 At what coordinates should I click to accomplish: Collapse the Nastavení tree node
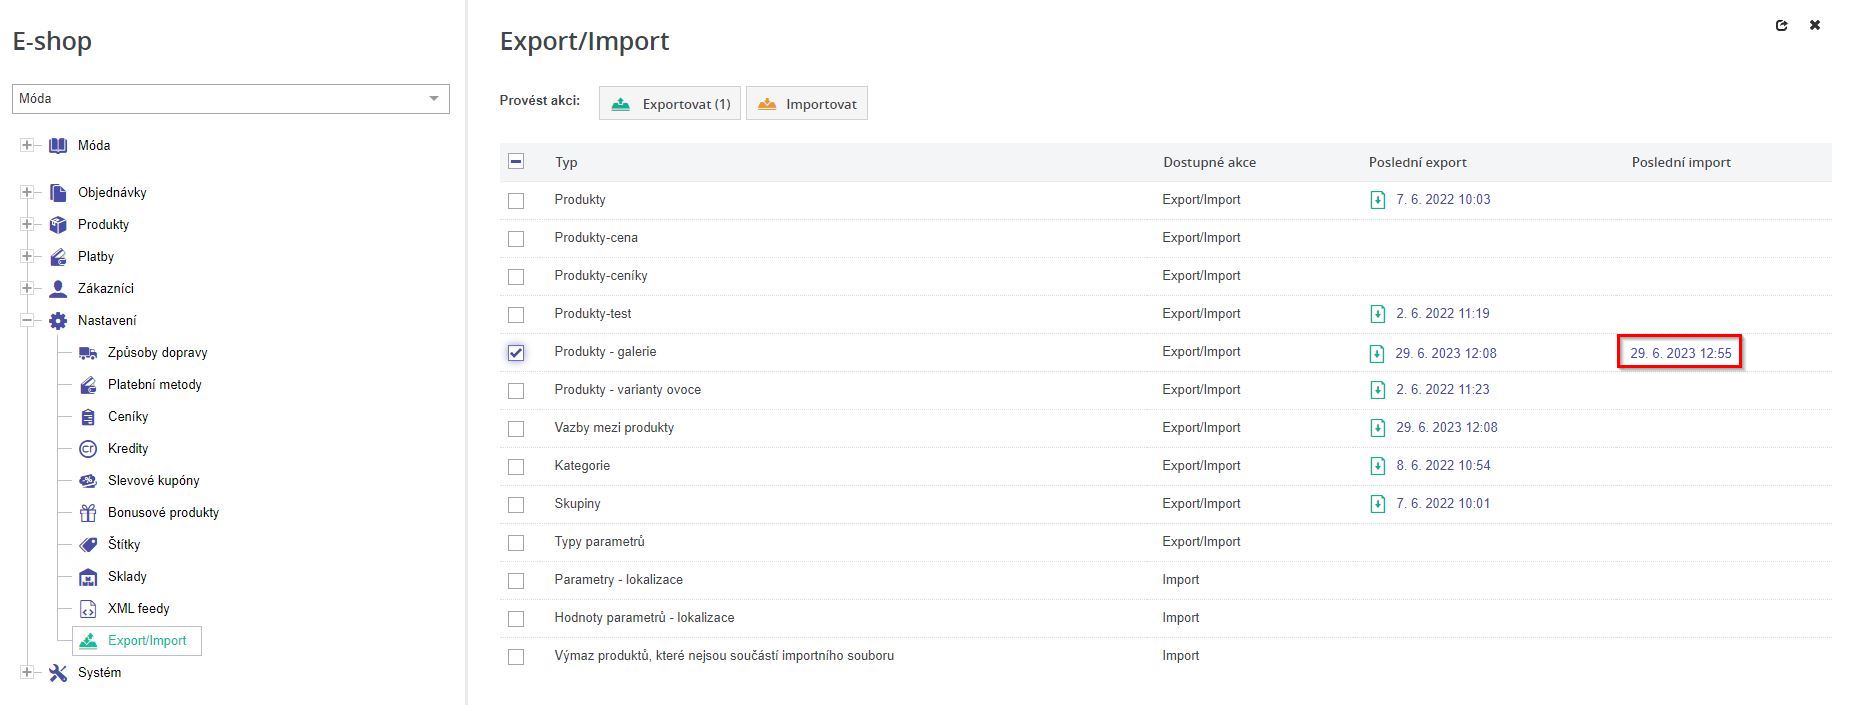point(27,320)
